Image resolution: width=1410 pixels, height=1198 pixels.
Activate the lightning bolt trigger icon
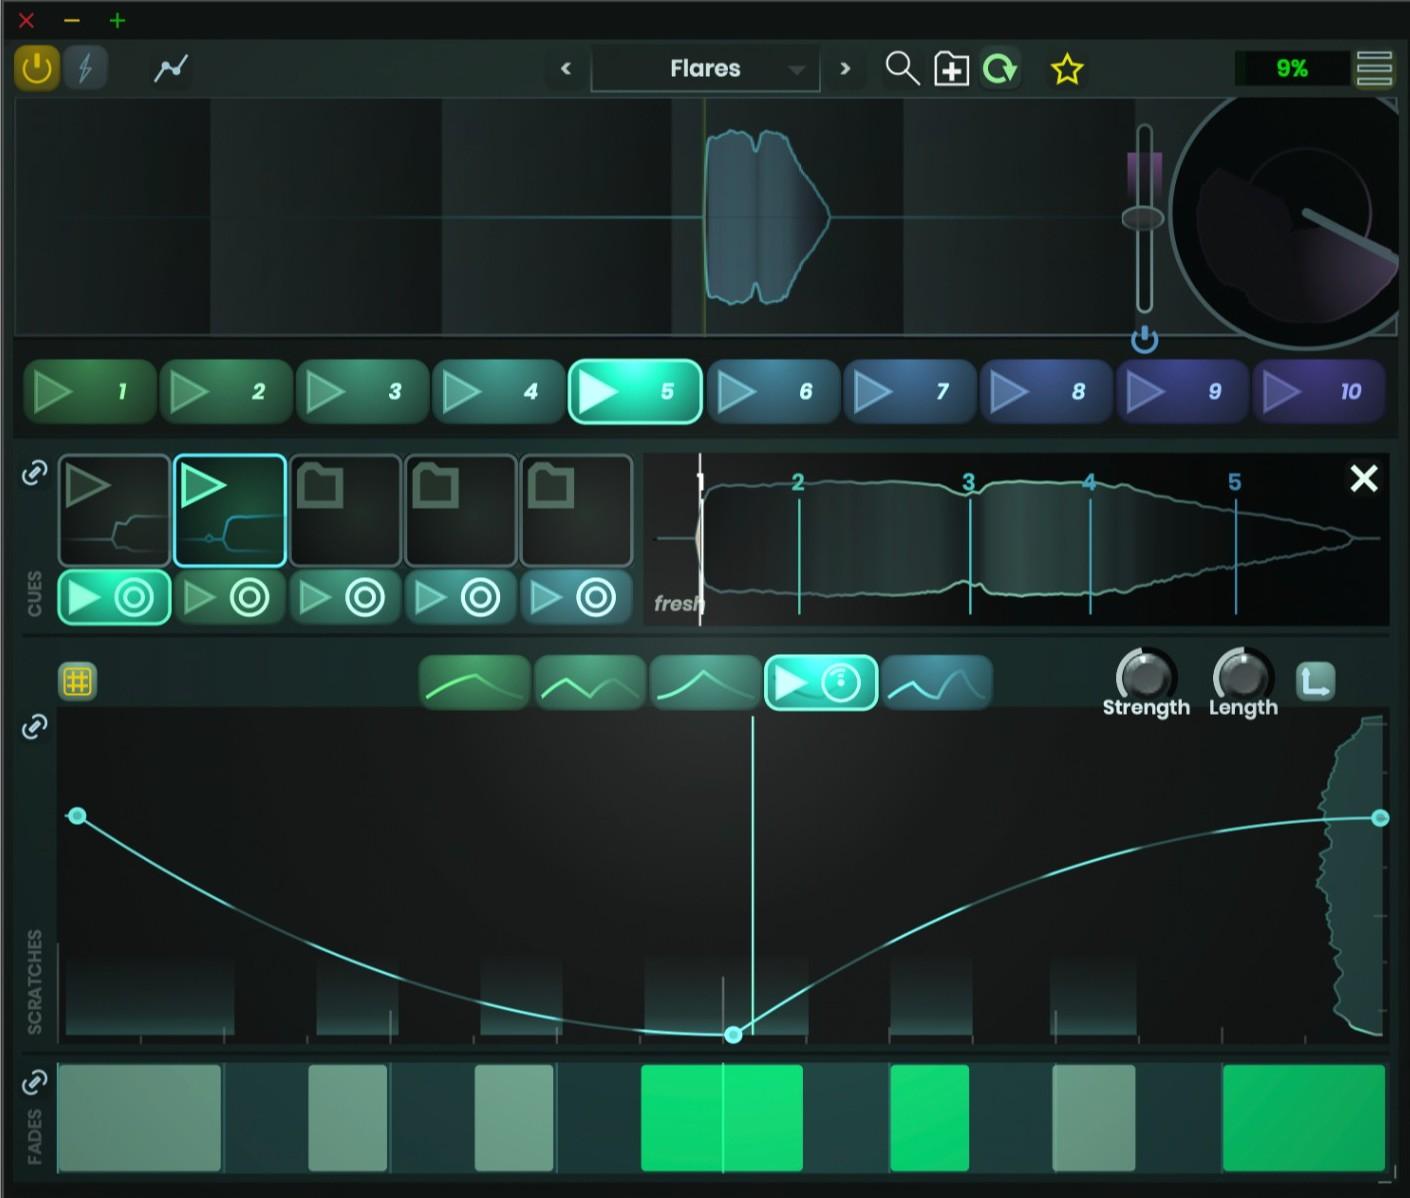[86, 68]
